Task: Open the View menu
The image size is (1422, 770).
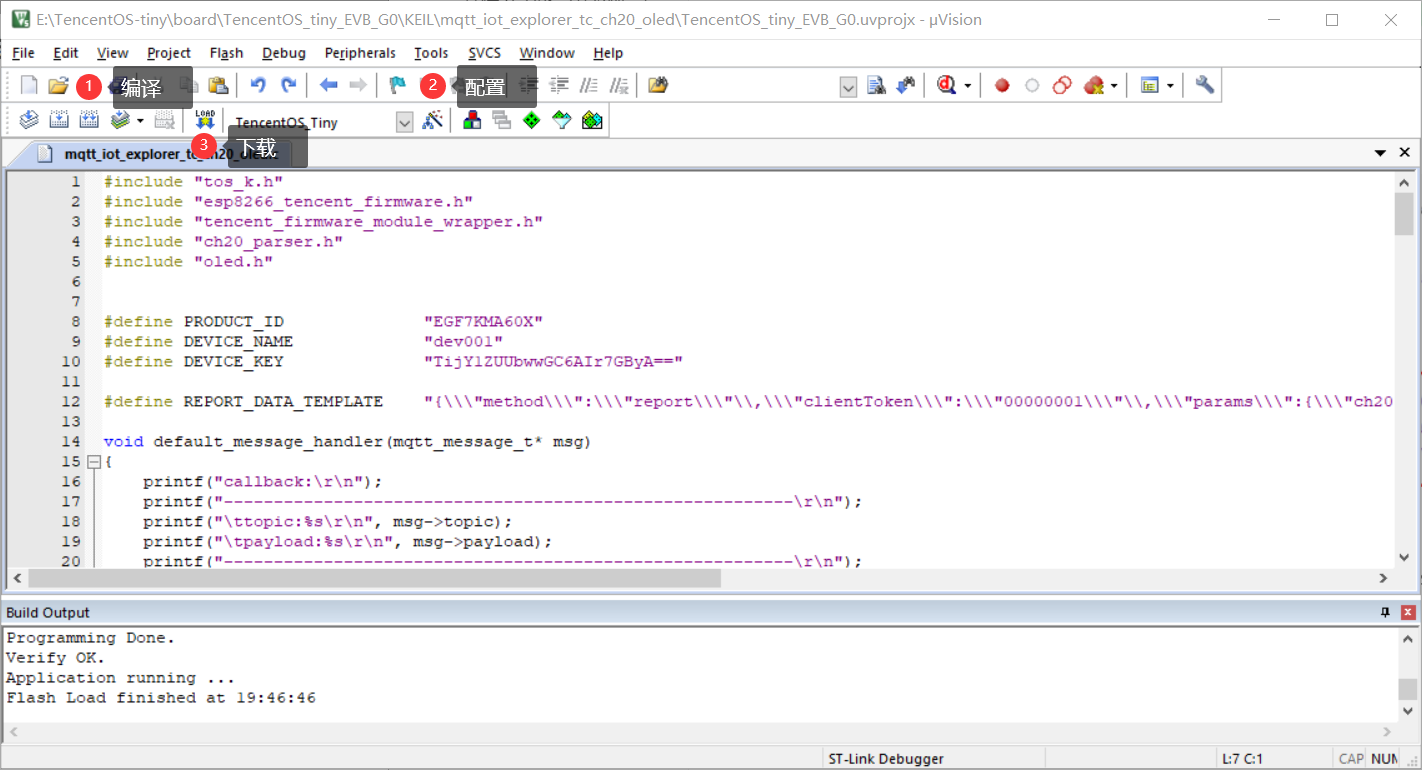Action: click(x=112, y=53)
